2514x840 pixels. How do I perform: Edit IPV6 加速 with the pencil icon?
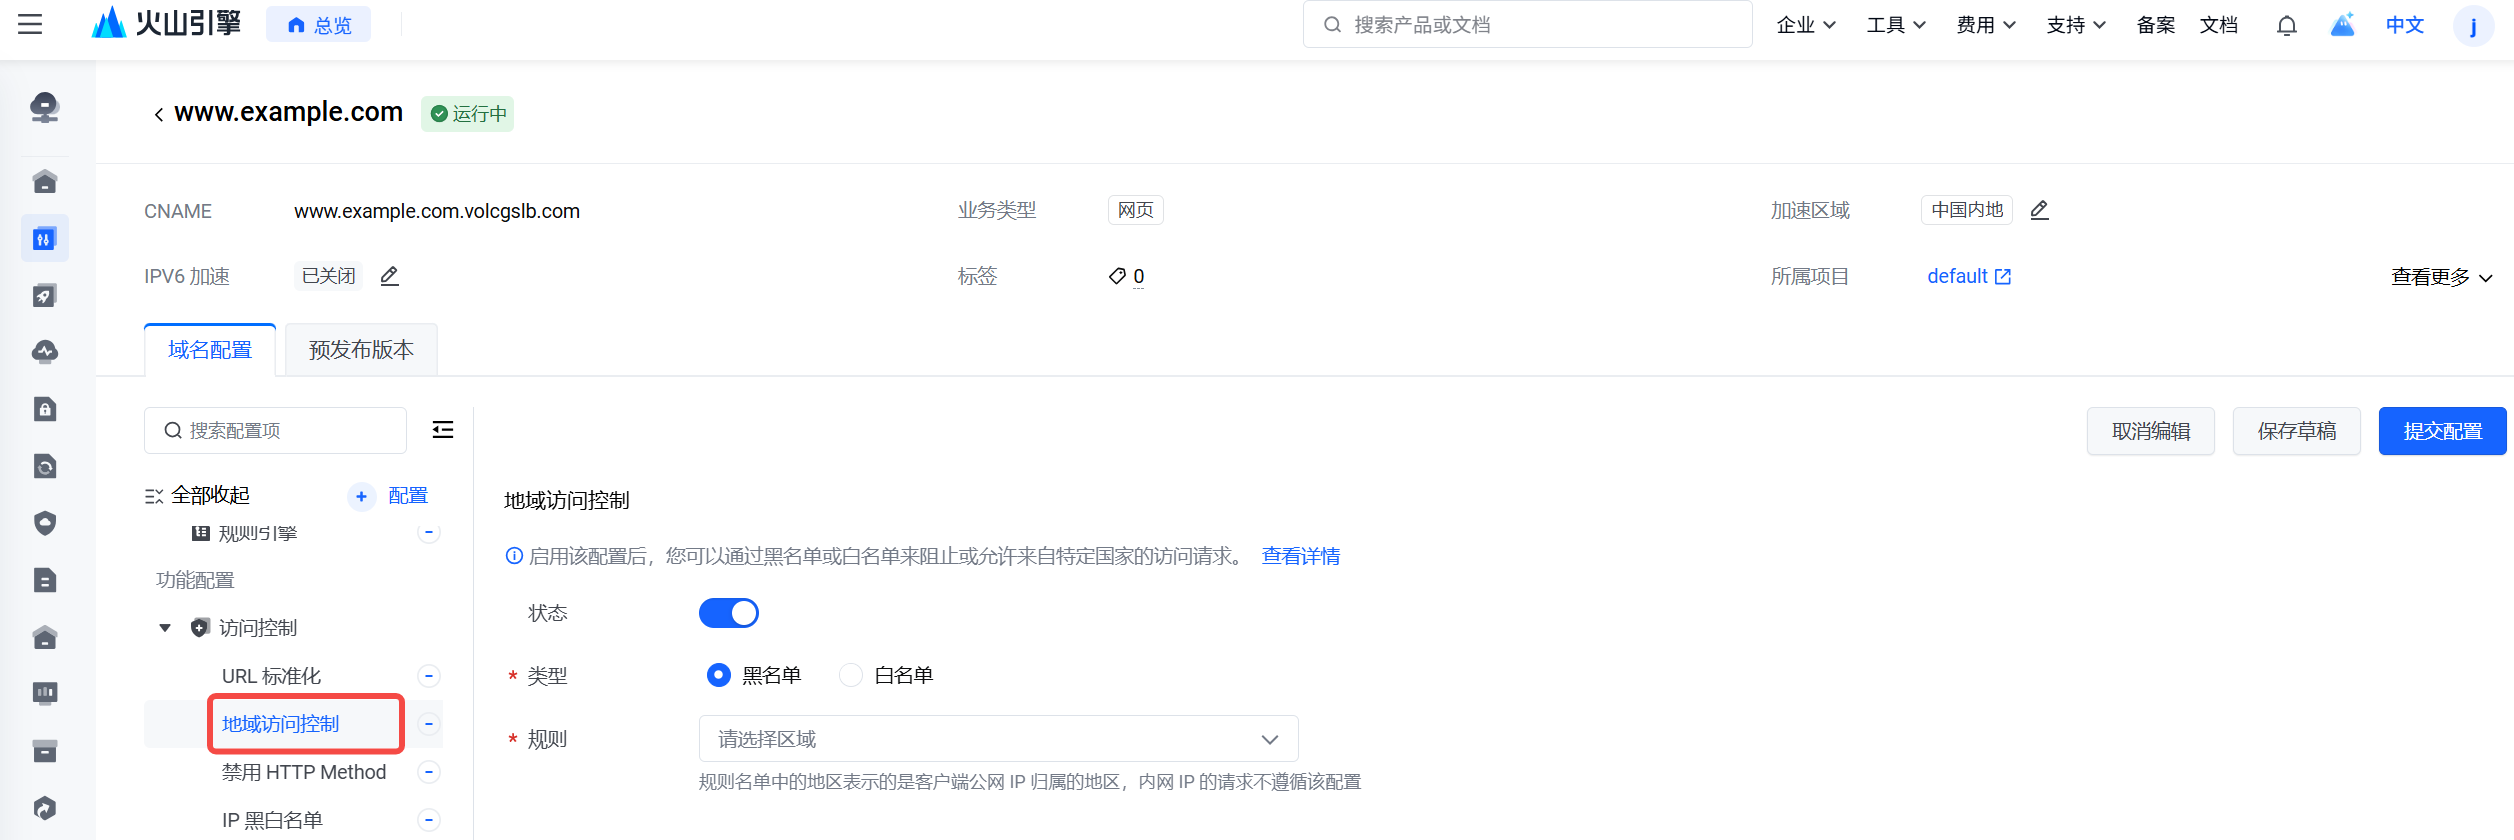[x=390, y=276]
